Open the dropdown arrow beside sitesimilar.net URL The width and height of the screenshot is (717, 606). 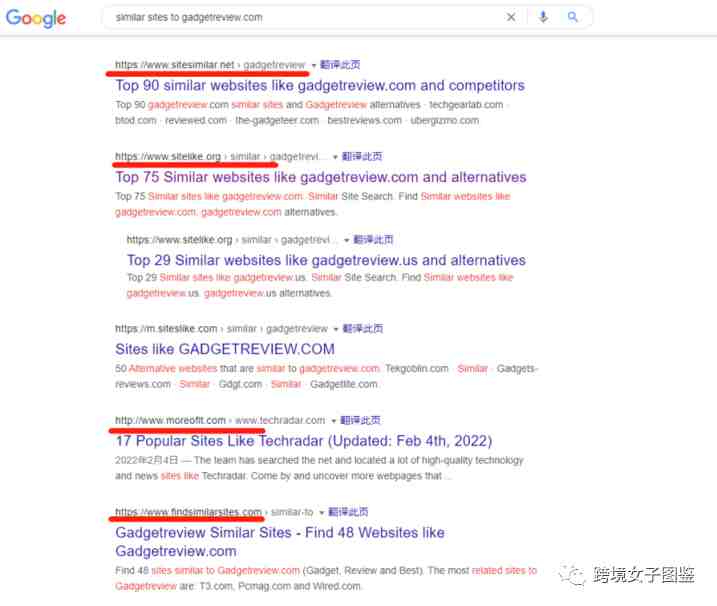click(x=314, y=65)
